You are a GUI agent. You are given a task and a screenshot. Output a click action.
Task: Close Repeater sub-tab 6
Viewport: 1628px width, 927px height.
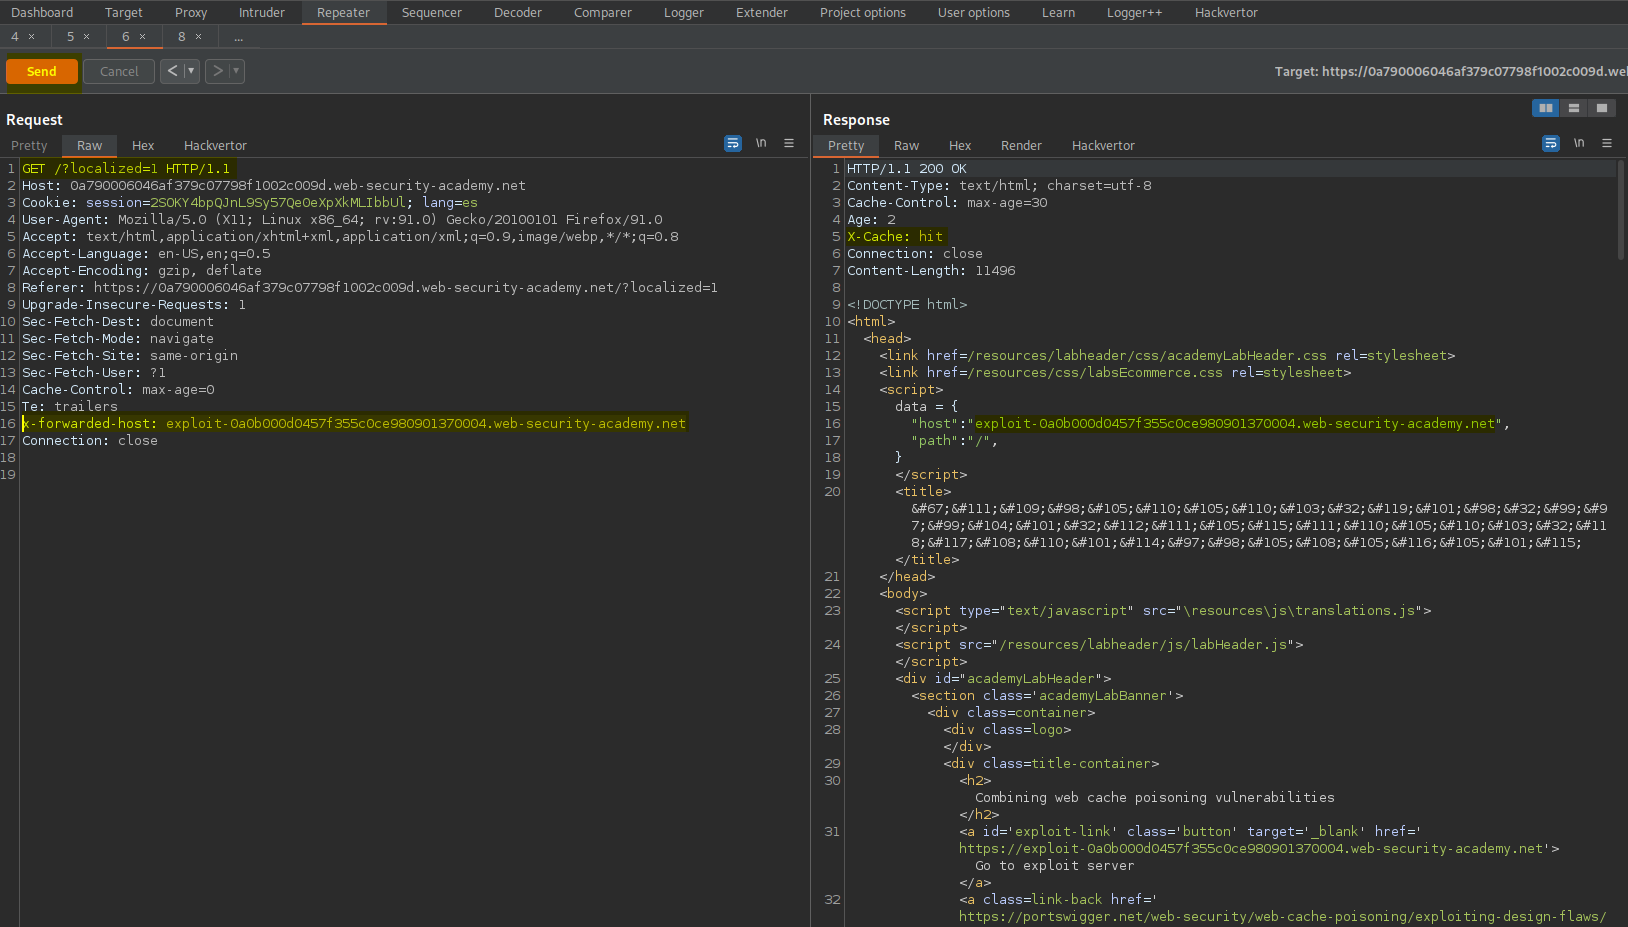(x=143, y=37)
